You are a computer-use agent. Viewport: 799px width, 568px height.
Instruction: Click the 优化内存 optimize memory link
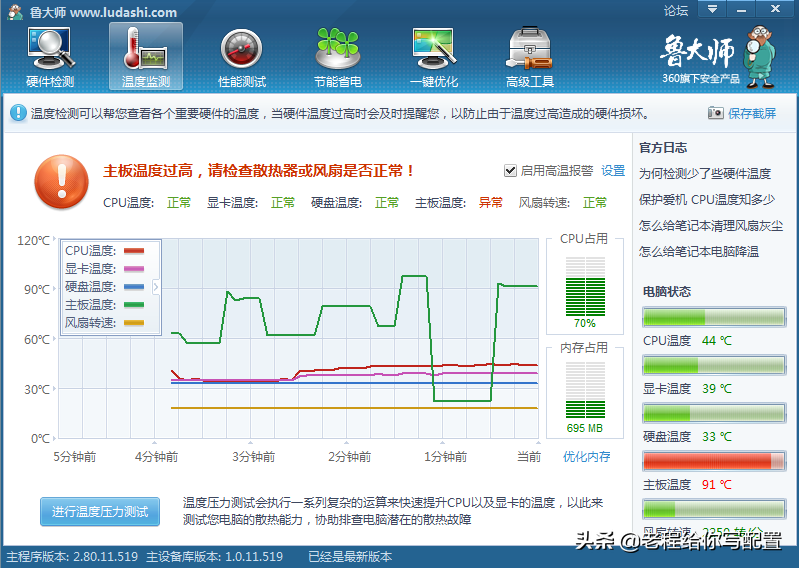[x=586, y=456]
